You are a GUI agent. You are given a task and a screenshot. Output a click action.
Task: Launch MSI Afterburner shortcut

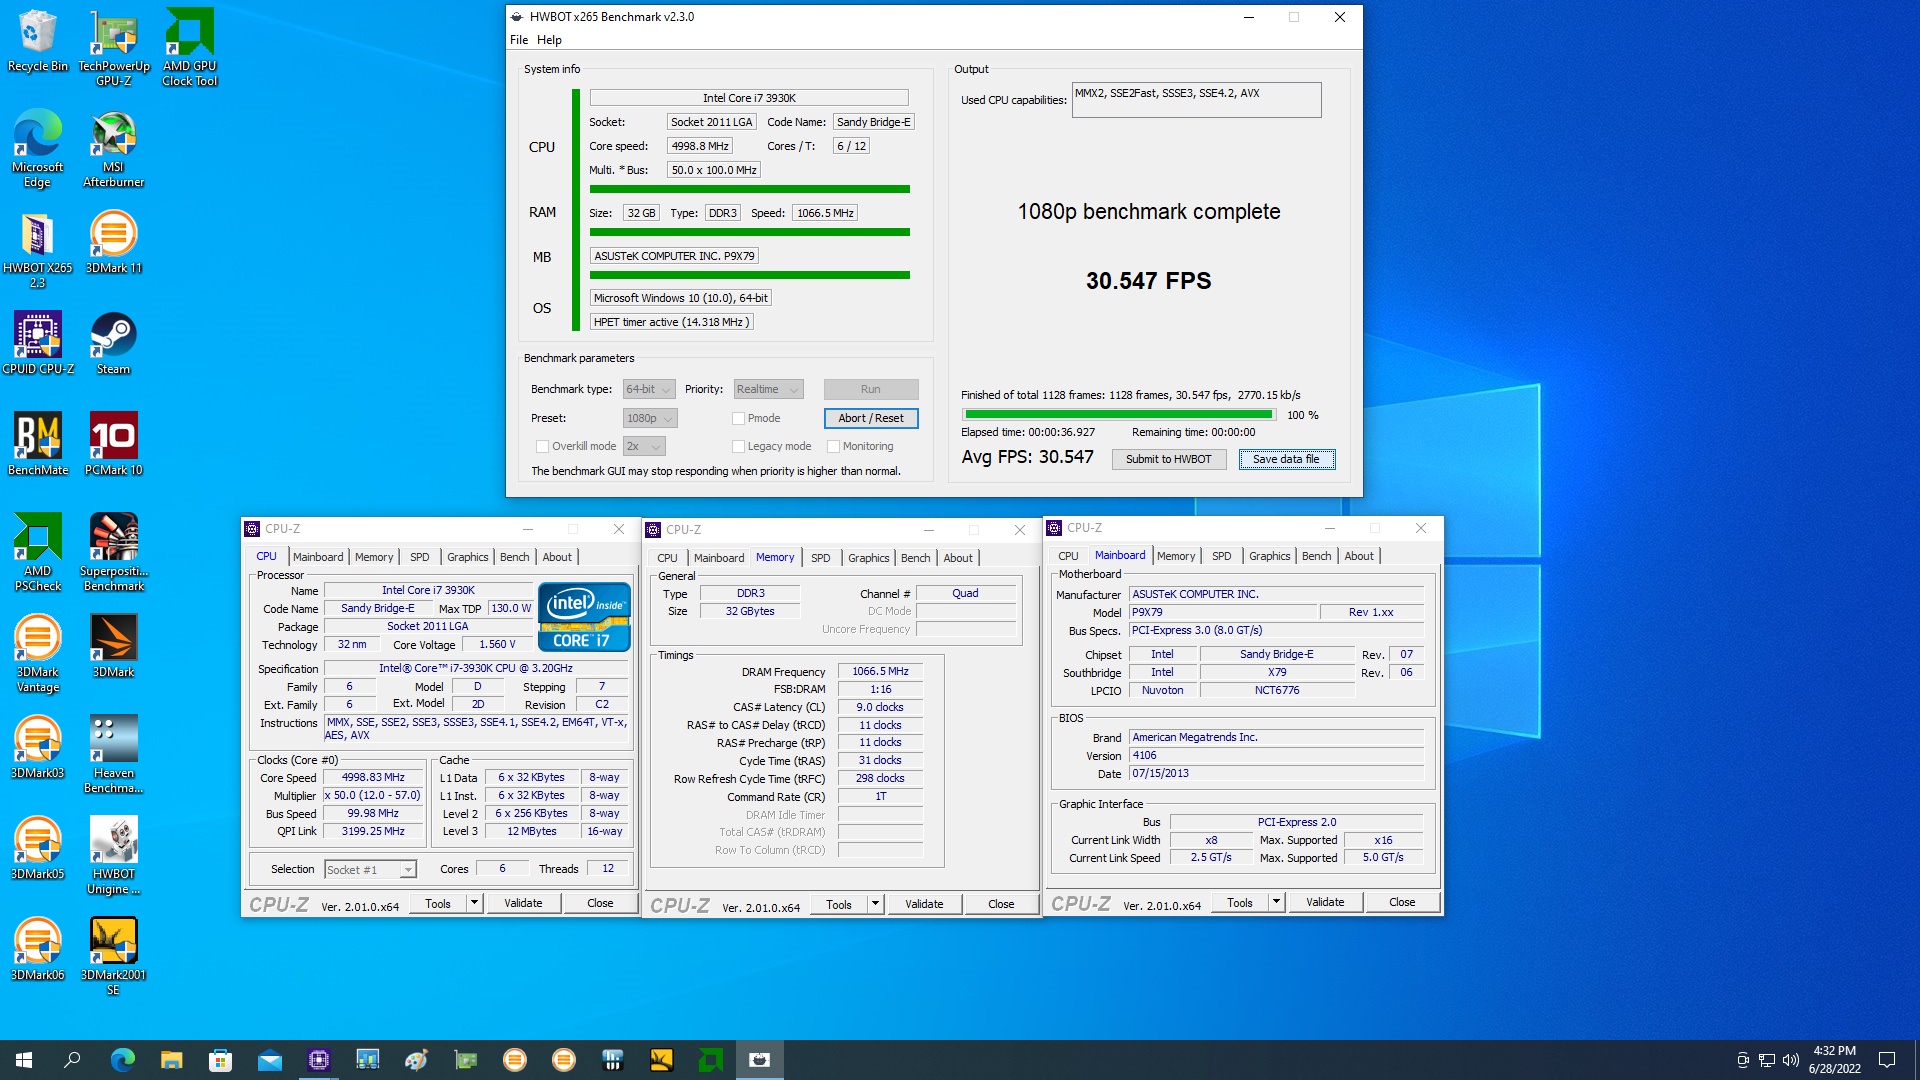click(114, 148)
